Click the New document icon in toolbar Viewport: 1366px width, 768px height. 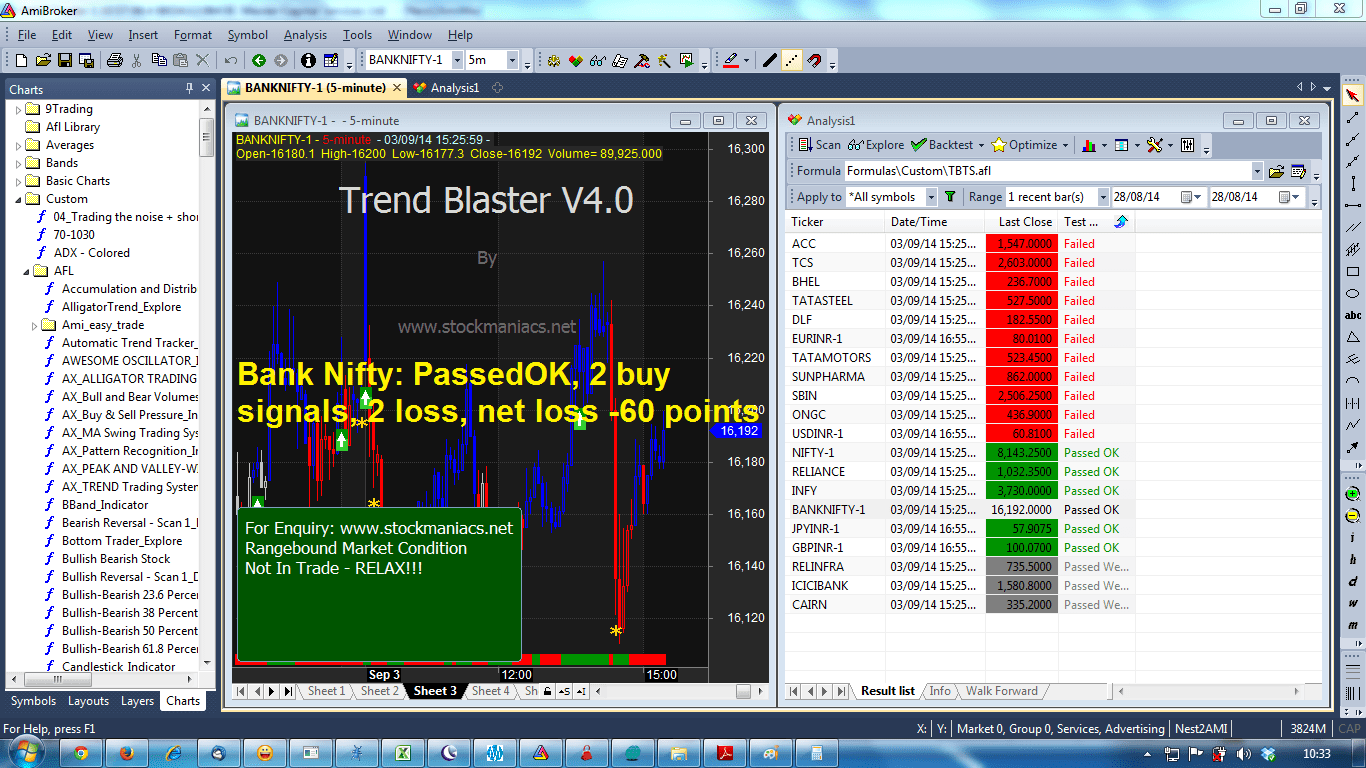pyautogui.click(x=20, y=60)
